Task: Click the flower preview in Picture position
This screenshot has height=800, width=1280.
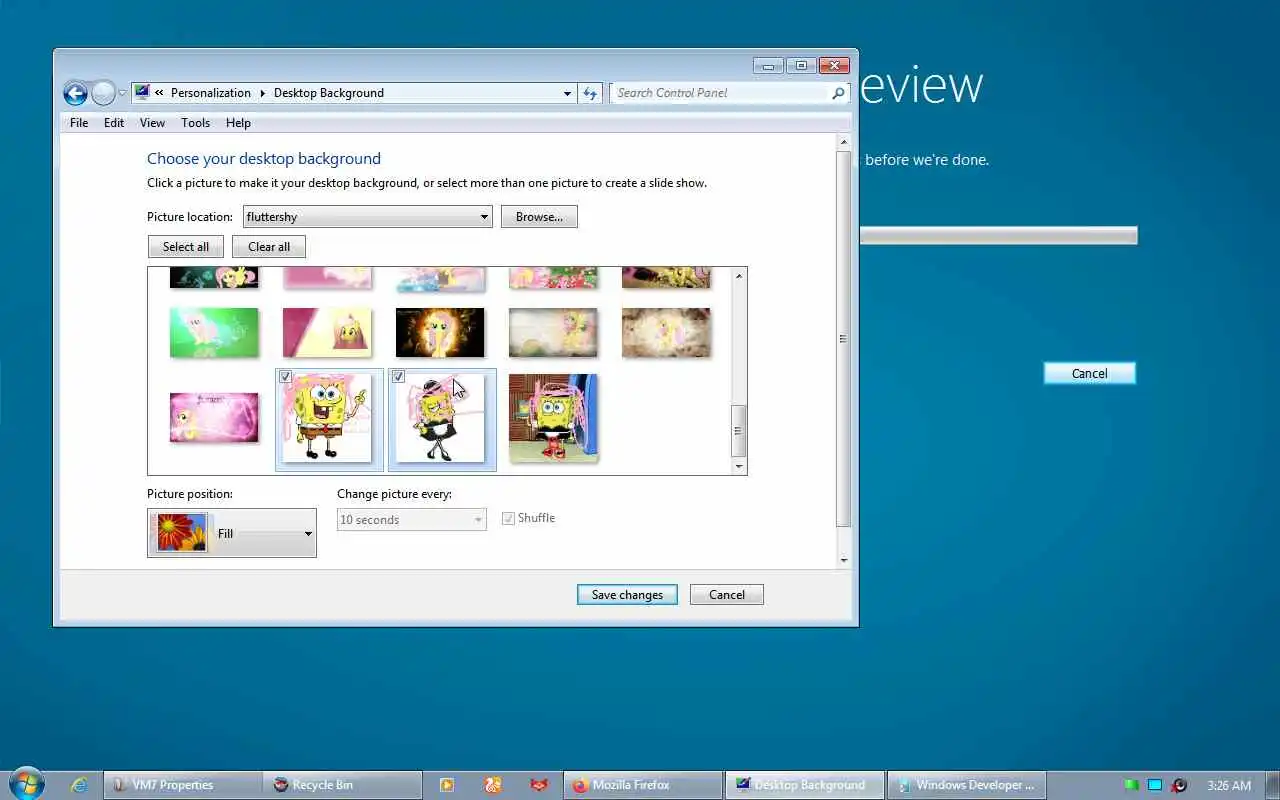Action: (182, 533)
